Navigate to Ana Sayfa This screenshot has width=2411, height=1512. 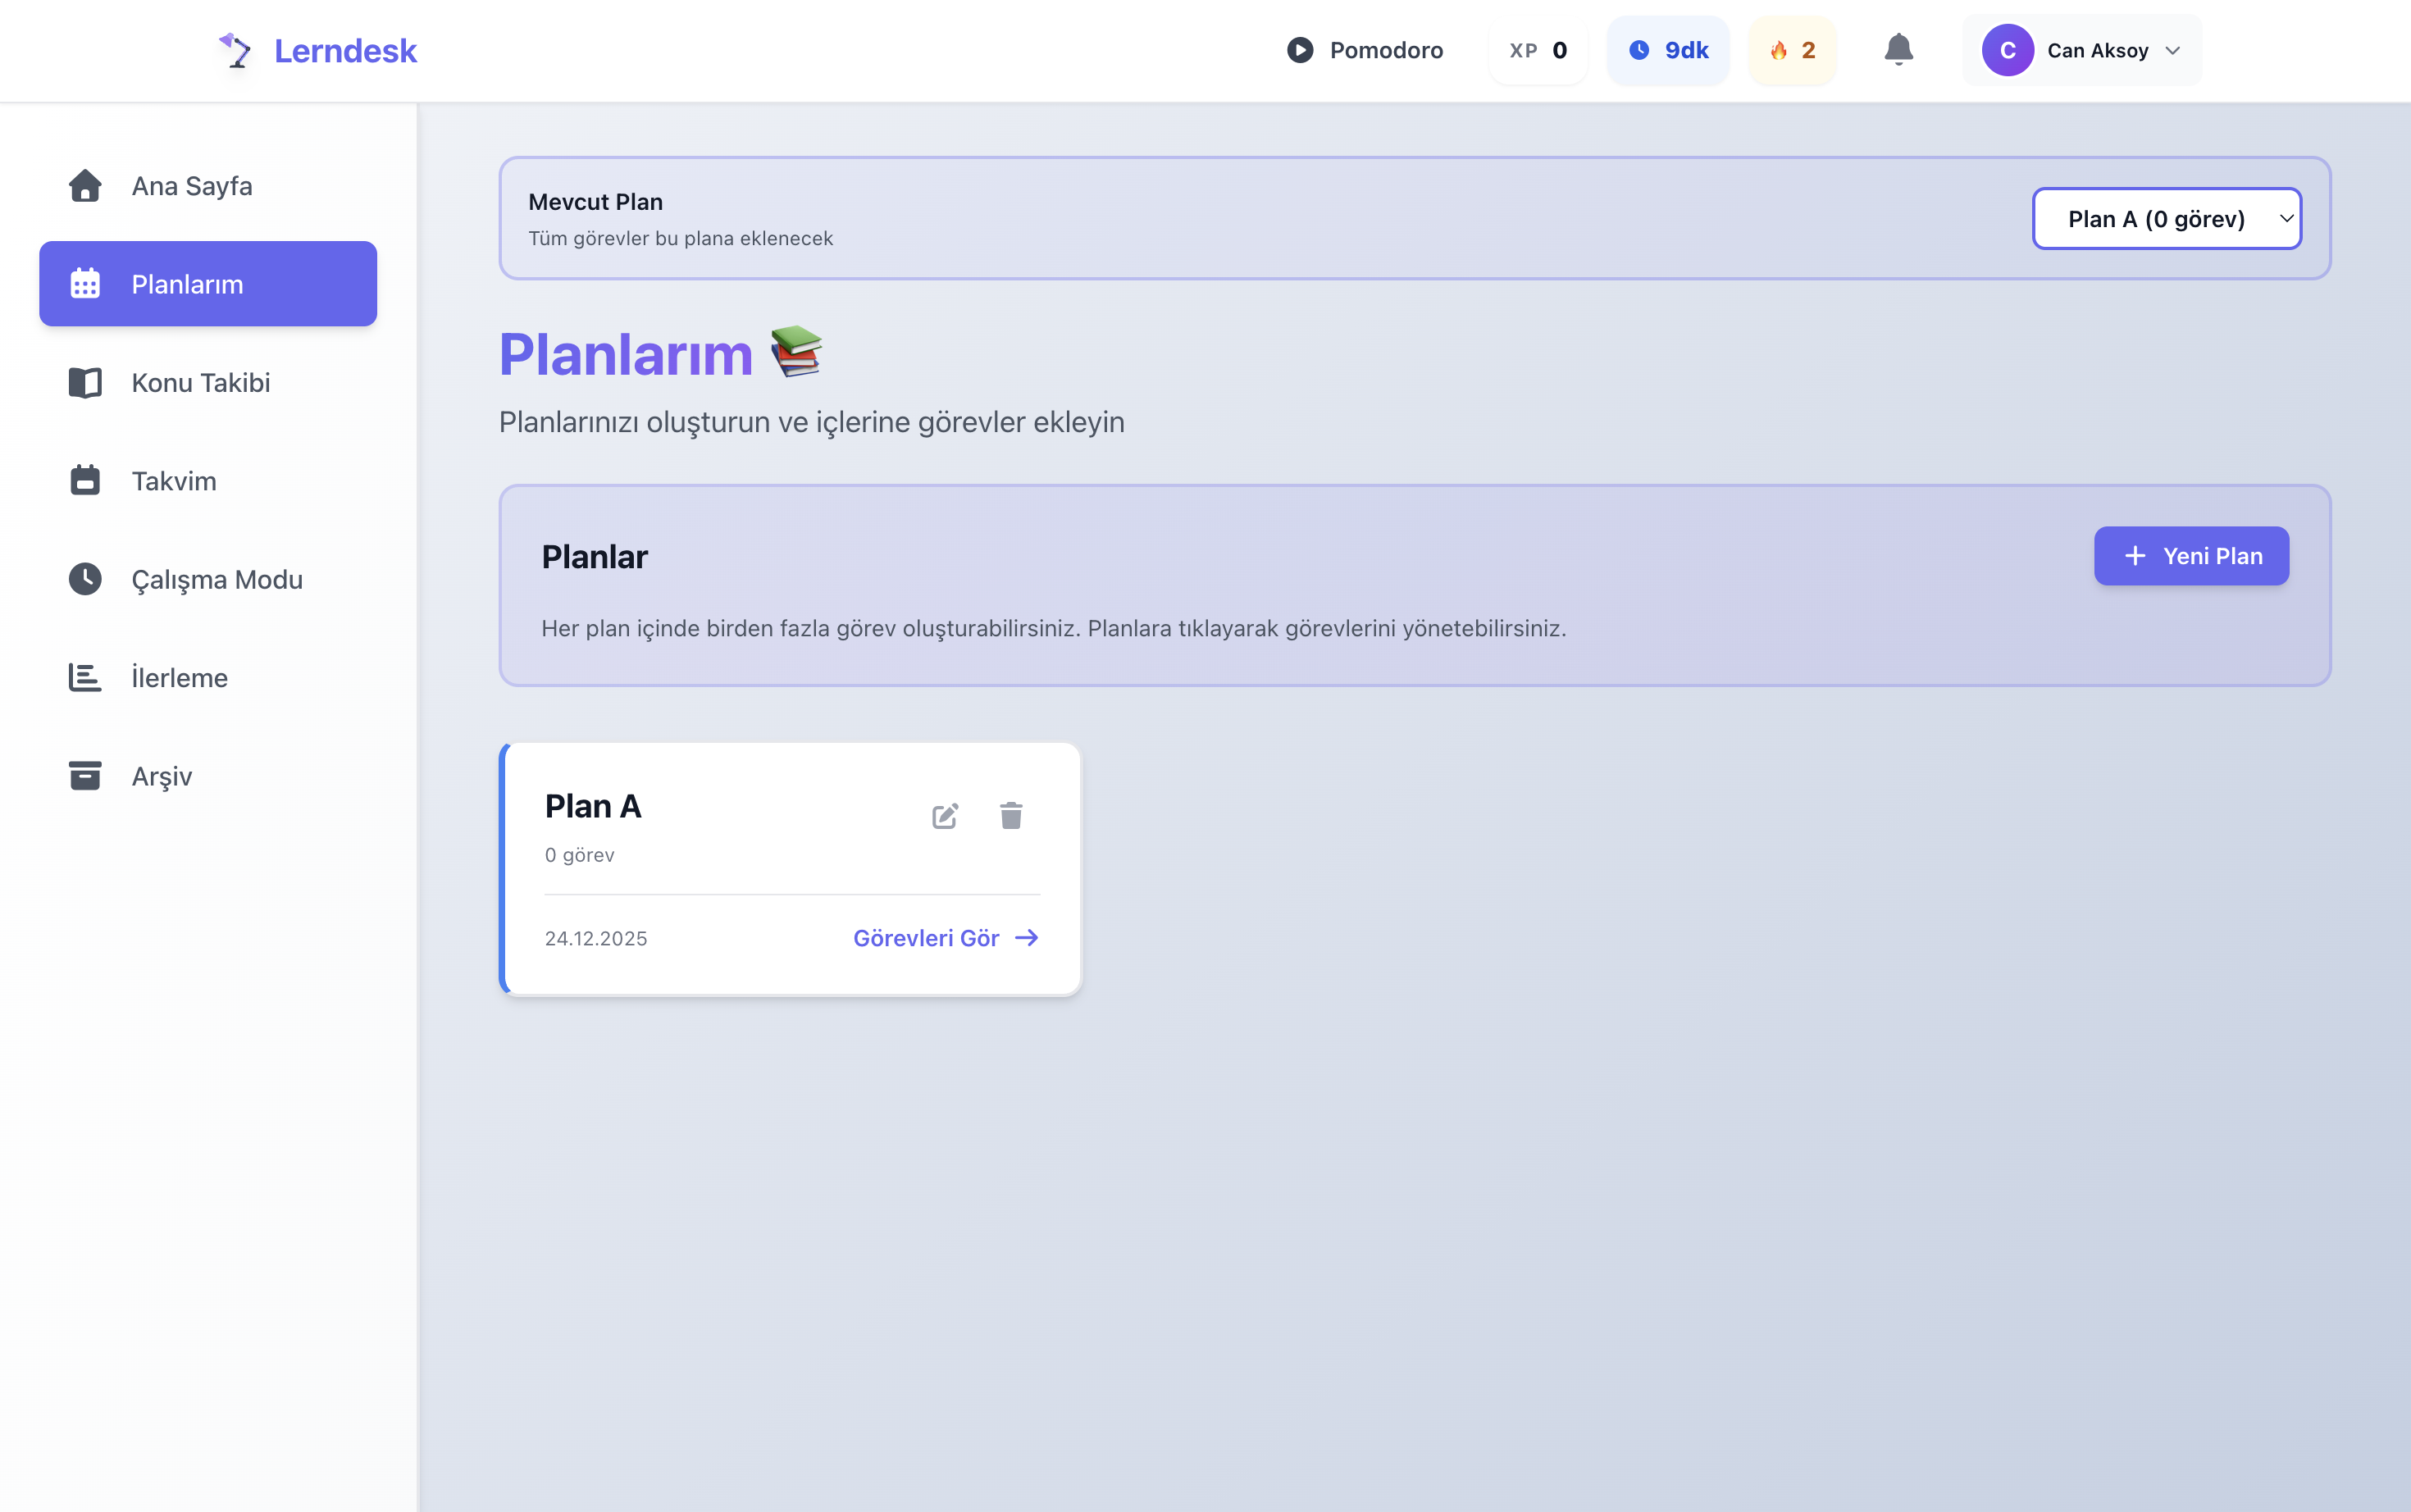(193, 185)
